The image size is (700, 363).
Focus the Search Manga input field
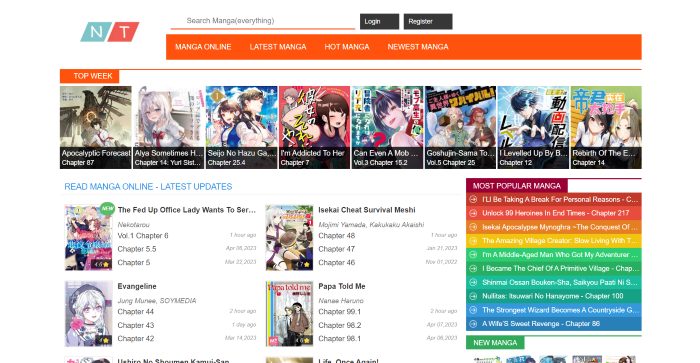263,21
